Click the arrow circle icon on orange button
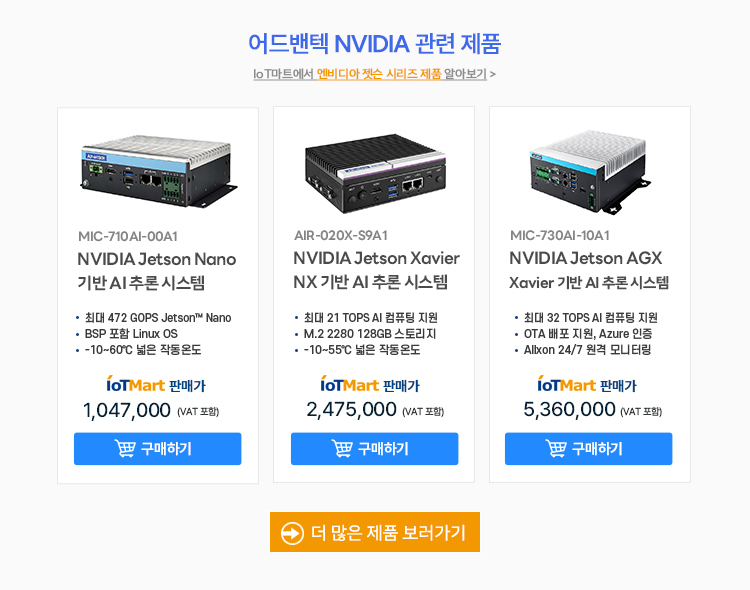The width and height of the screenshot is (750, 590). pos(292,533)
